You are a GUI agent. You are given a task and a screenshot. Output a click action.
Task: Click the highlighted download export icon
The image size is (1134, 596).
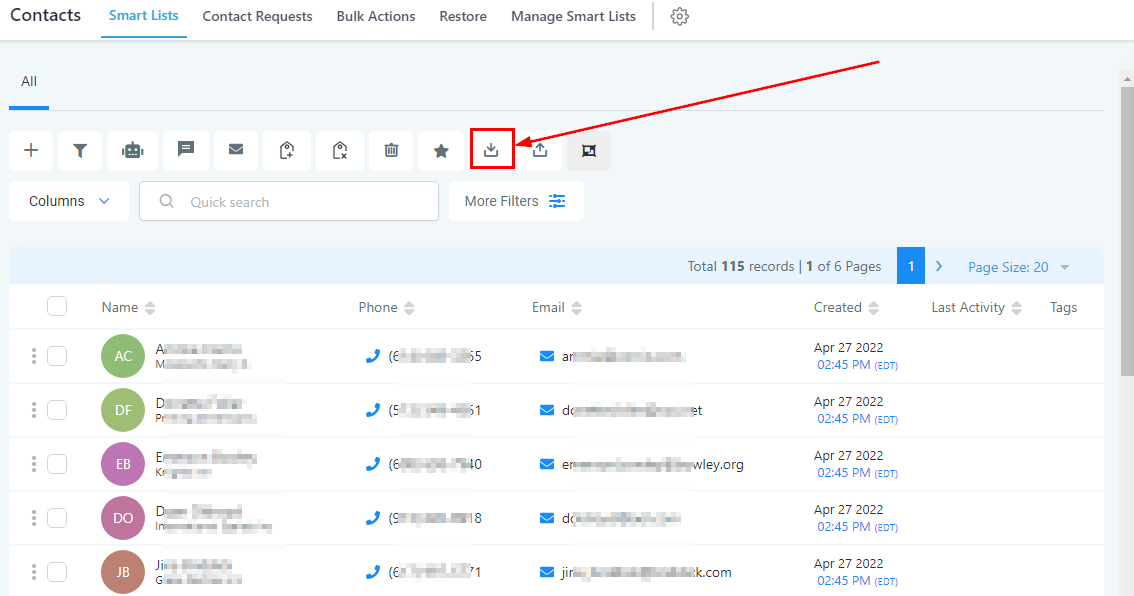pos(491,150)
